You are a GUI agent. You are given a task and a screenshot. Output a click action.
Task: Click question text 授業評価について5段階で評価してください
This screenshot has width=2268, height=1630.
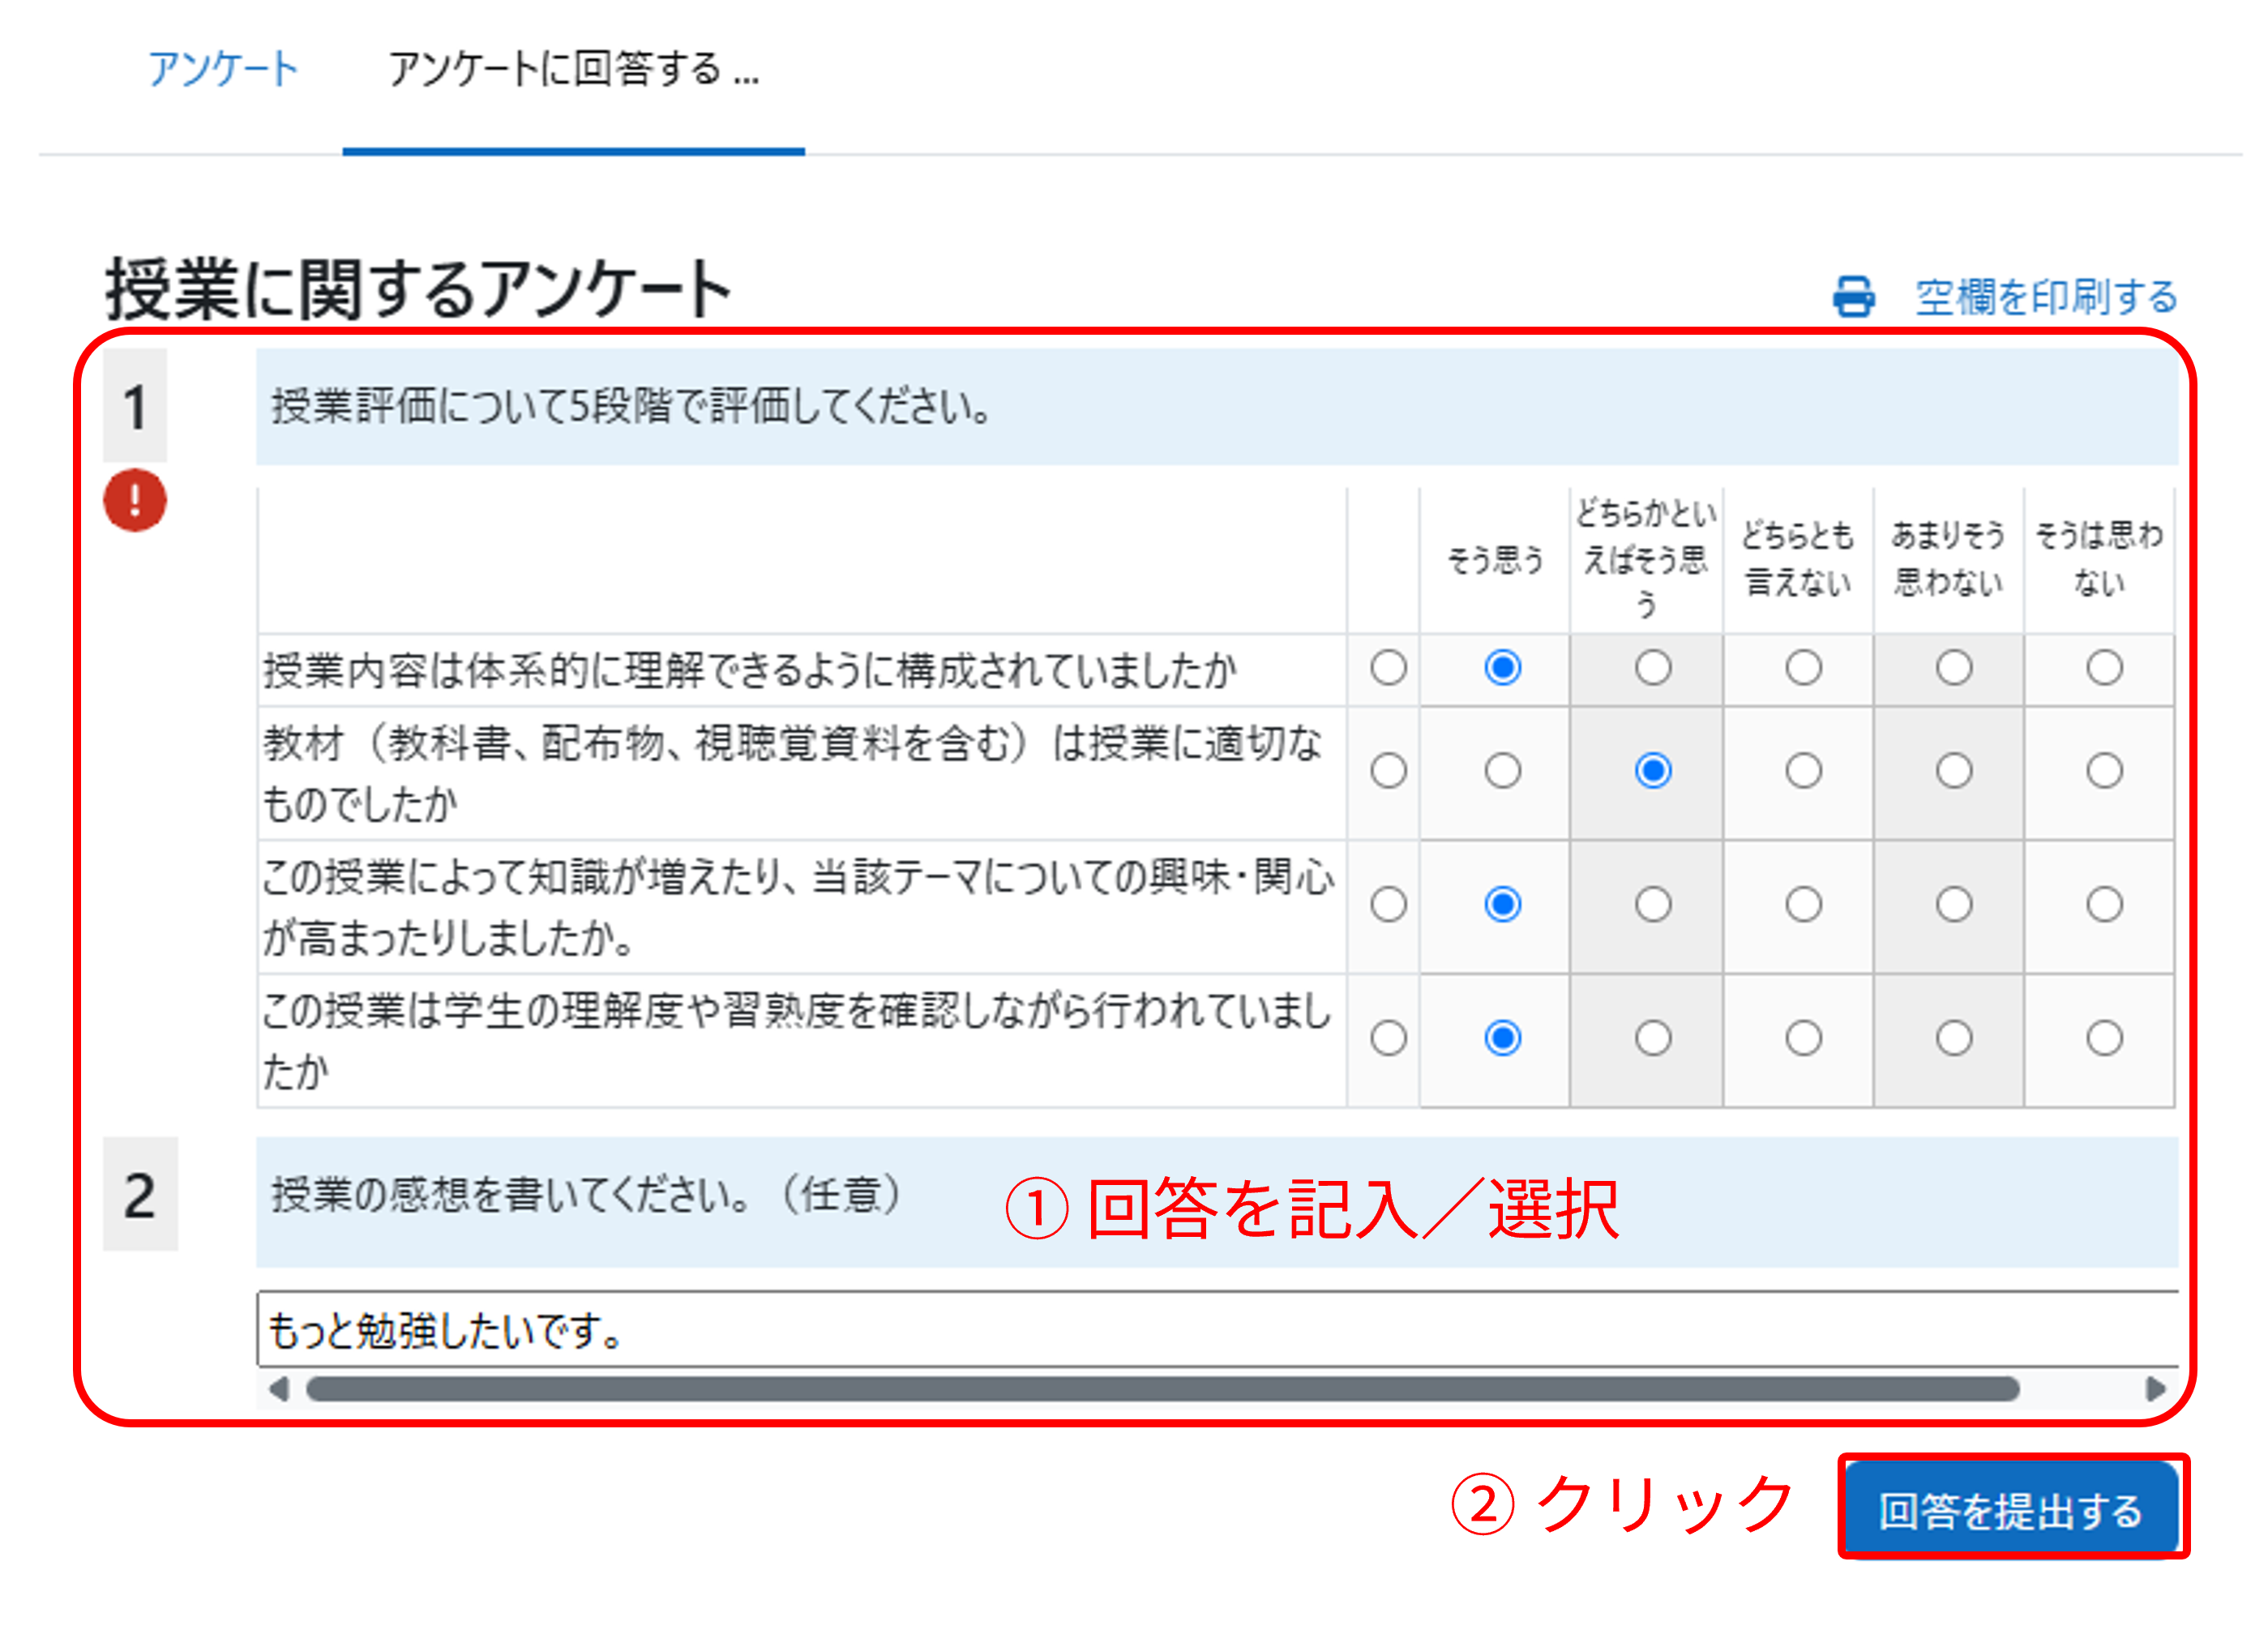click(631, 406)
